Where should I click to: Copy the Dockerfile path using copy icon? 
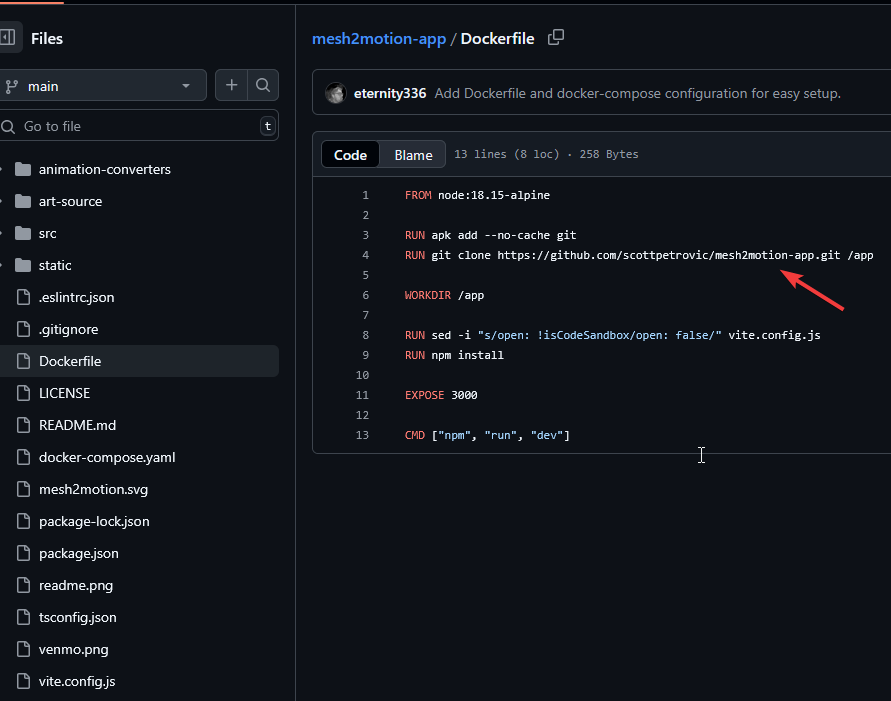click(x=556, y=38)
